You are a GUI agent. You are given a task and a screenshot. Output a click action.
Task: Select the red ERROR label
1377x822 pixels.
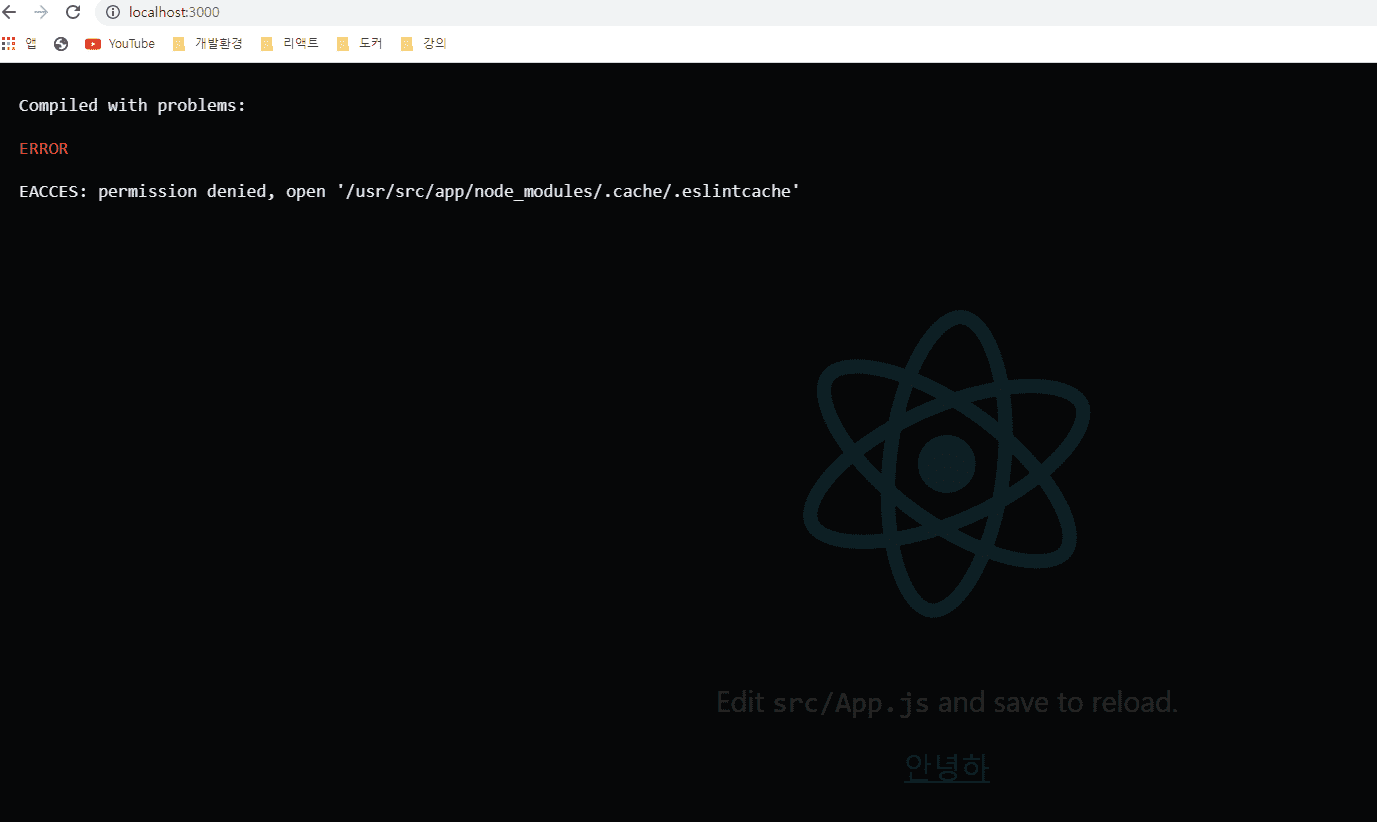[44, 149]
